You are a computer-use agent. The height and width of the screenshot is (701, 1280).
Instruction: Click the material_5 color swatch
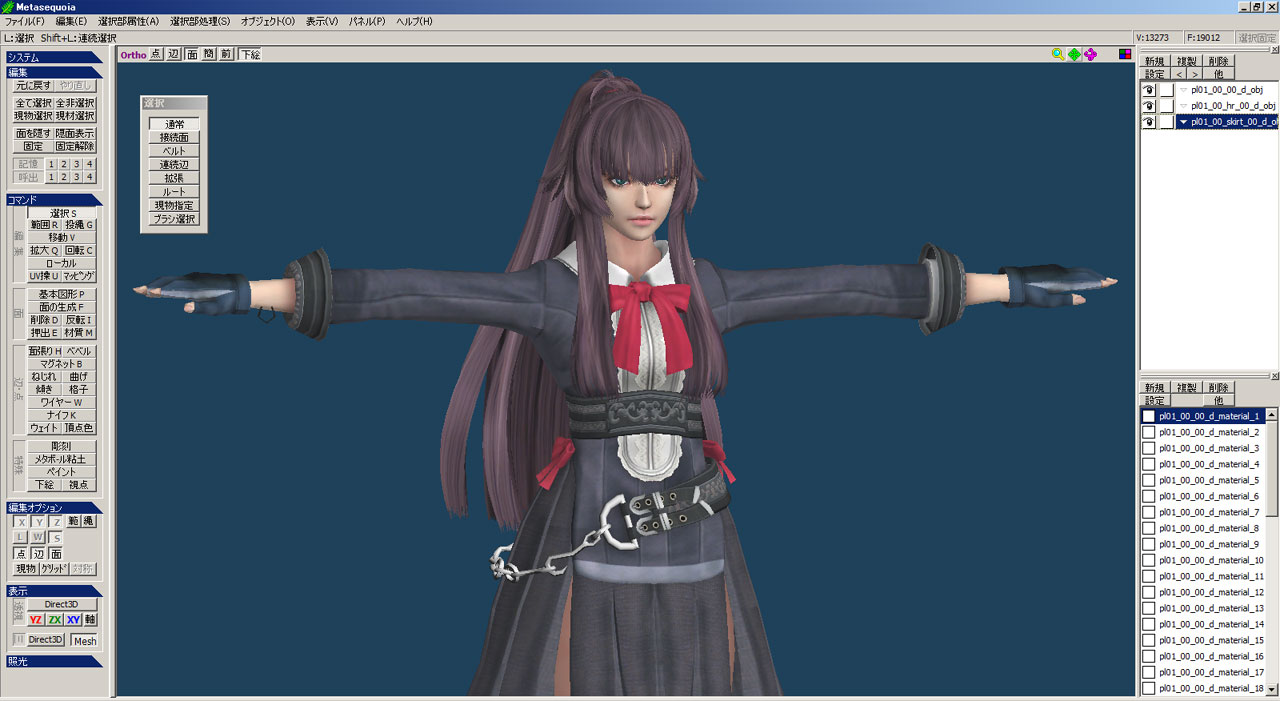(x=1149, y=480)
